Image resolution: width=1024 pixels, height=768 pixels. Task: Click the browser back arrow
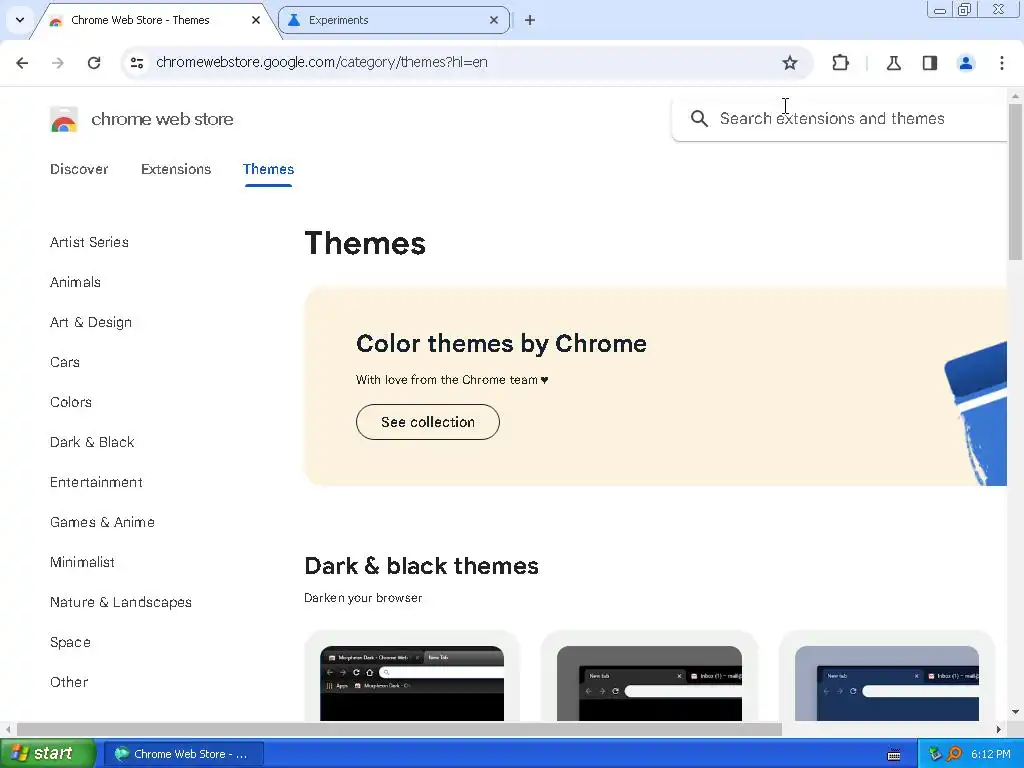(x=22, y=63)
